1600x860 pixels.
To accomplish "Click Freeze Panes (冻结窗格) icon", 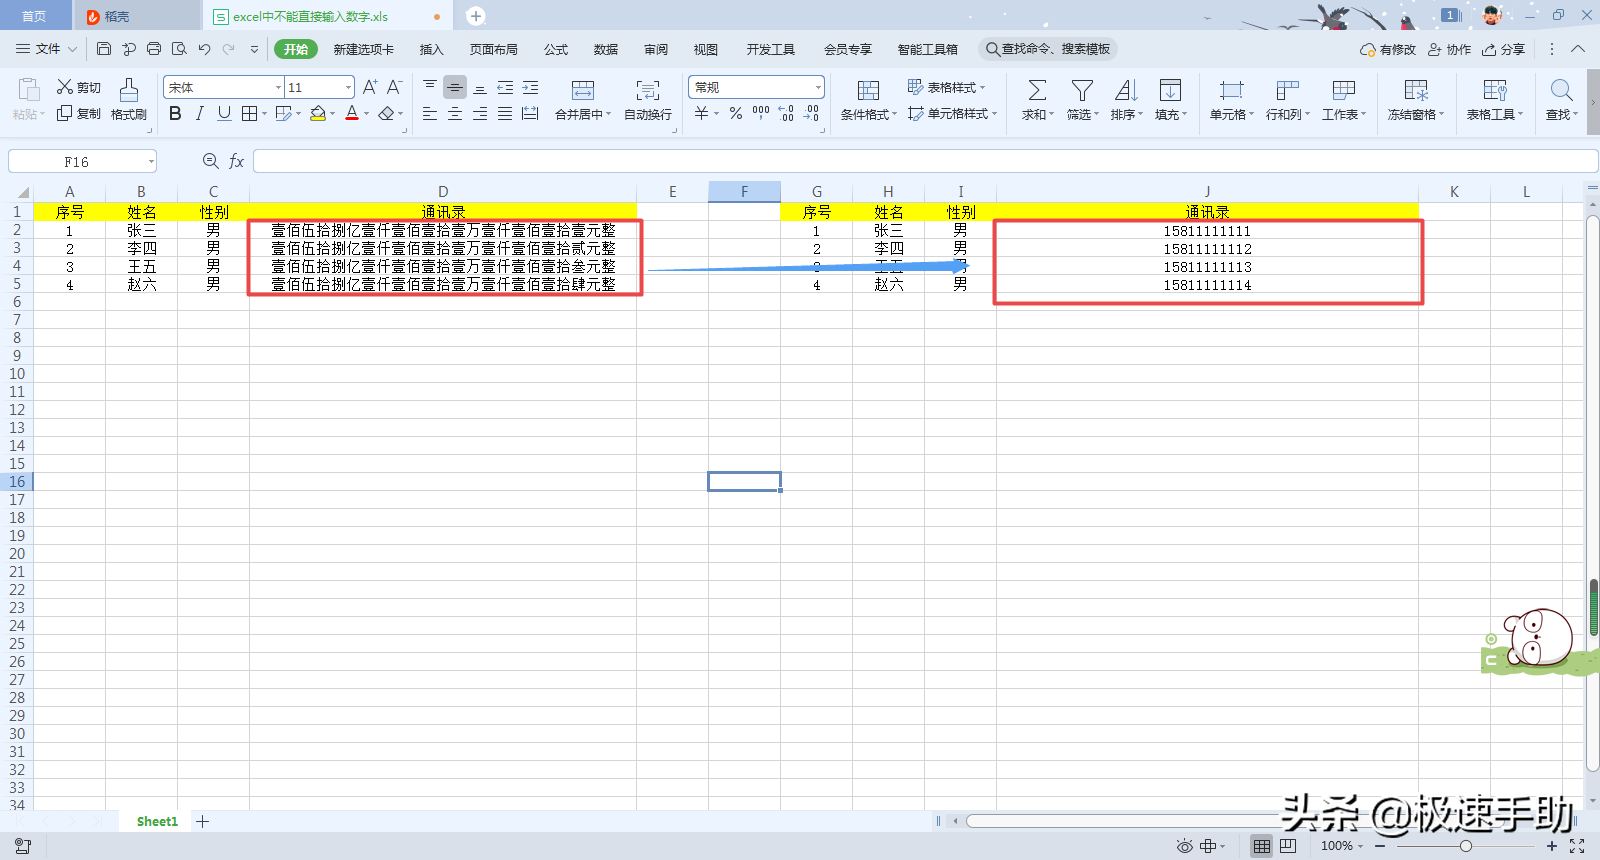I will tap(1416, 90).
